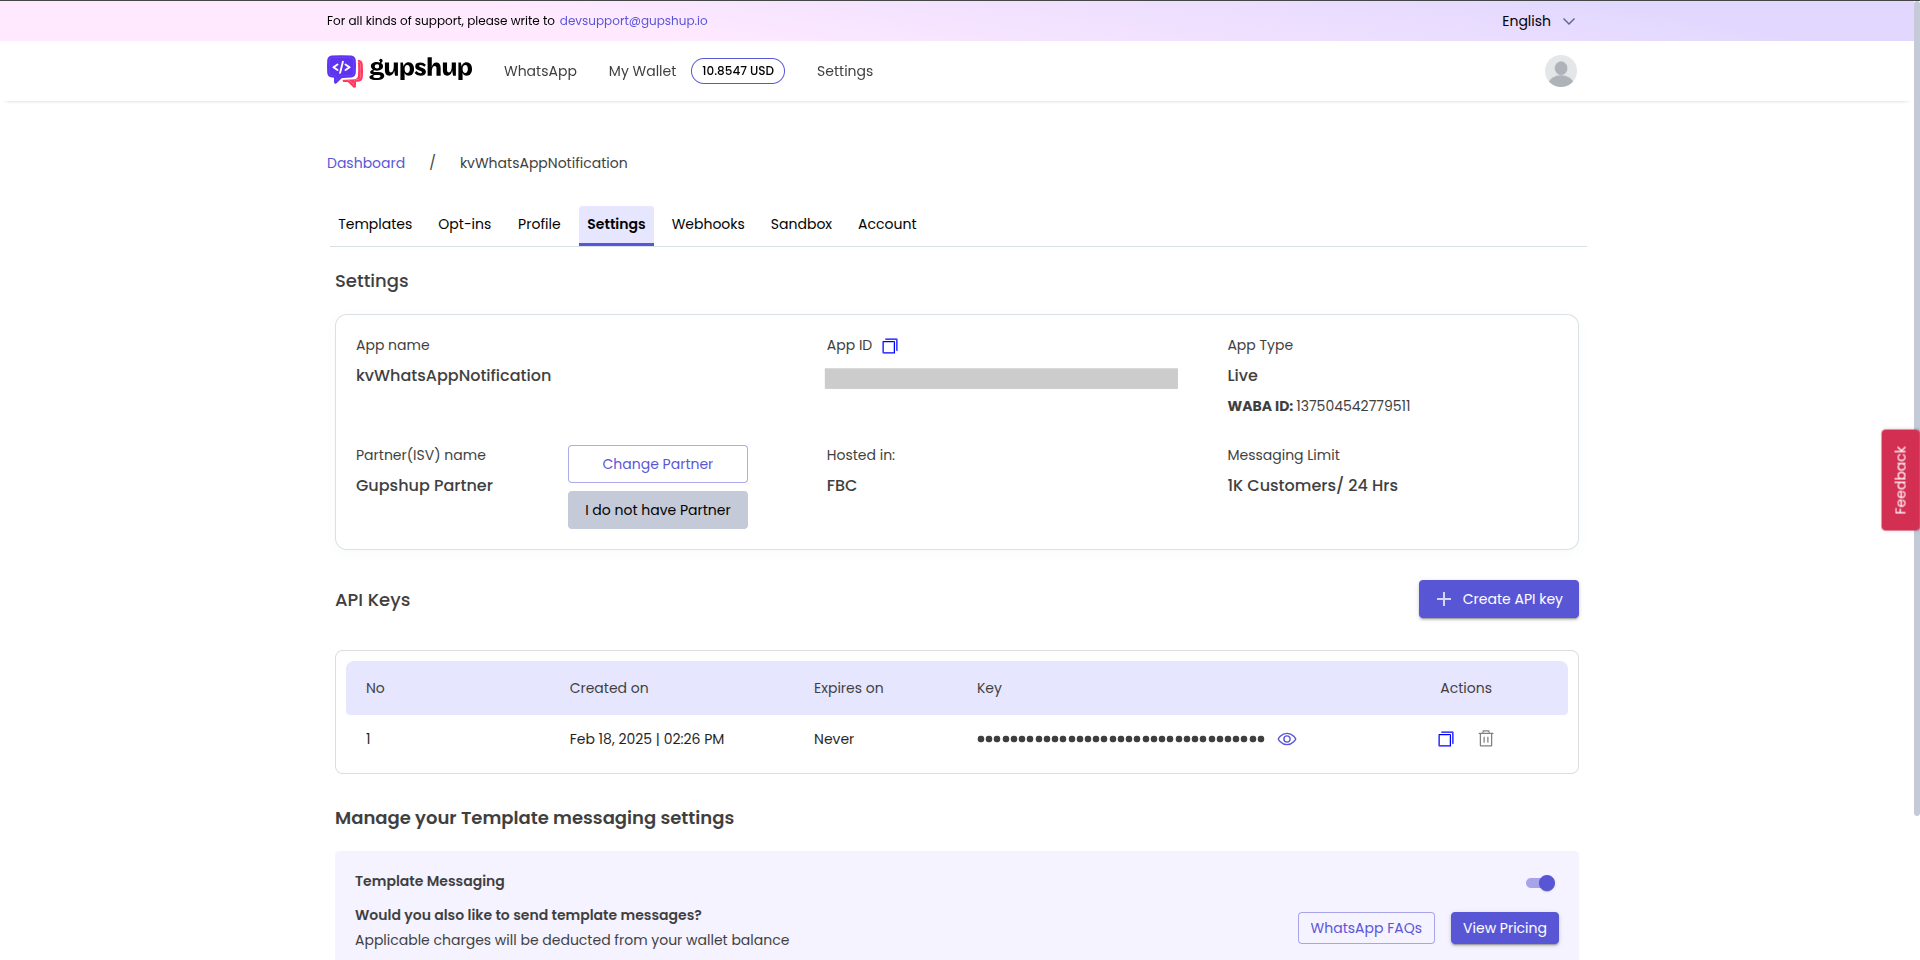
Task: Click the Key column header
Action: click(x=989, y=688)
